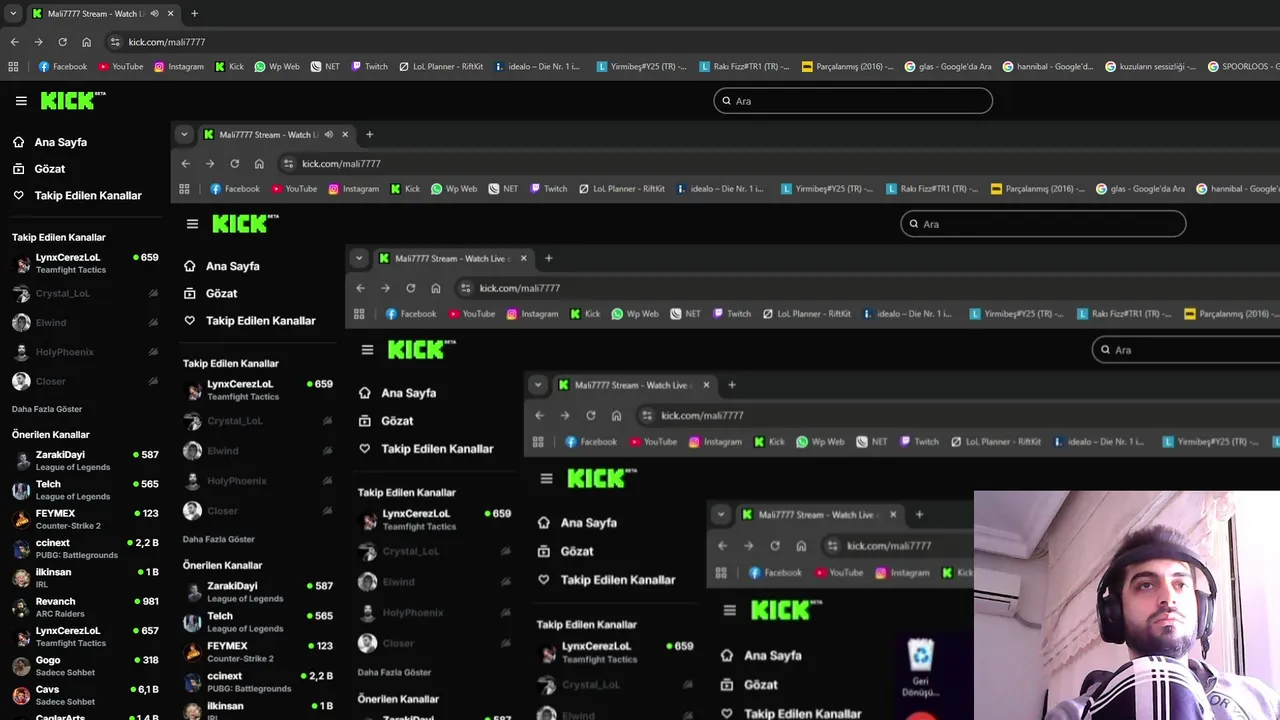This screenshot has width=1280, height=720.
Task: Open Revanch ARC Raiders channel, outermost sidebar
Action: (x=85, y=607)
